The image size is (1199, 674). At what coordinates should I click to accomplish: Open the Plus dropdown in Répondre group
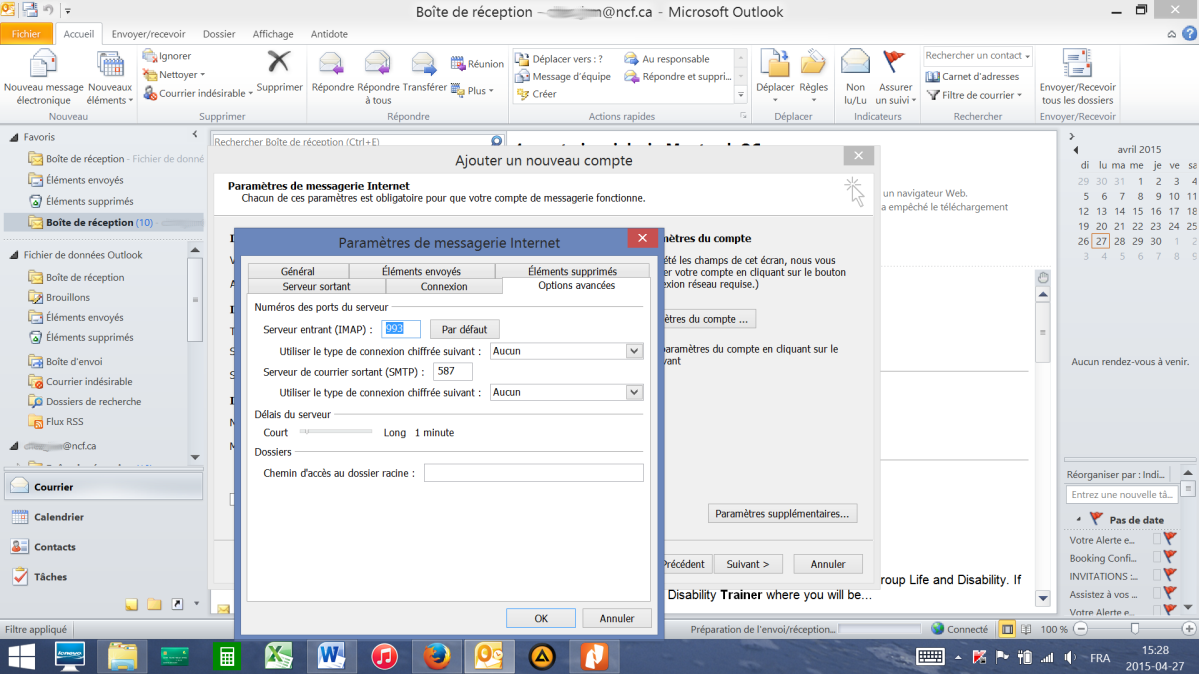(491, 91)
